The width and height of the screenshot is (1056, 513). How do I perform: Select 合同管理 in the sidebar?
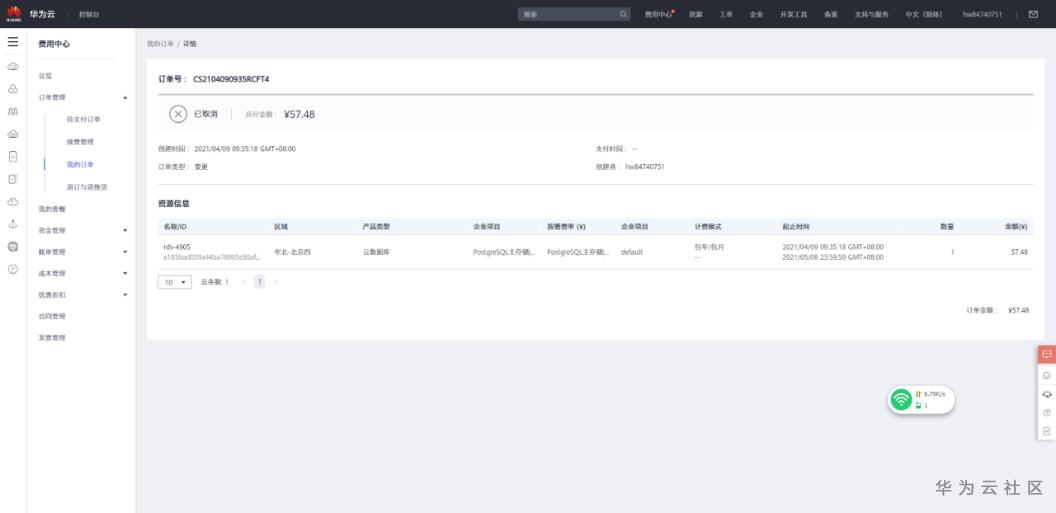[52, 316]
